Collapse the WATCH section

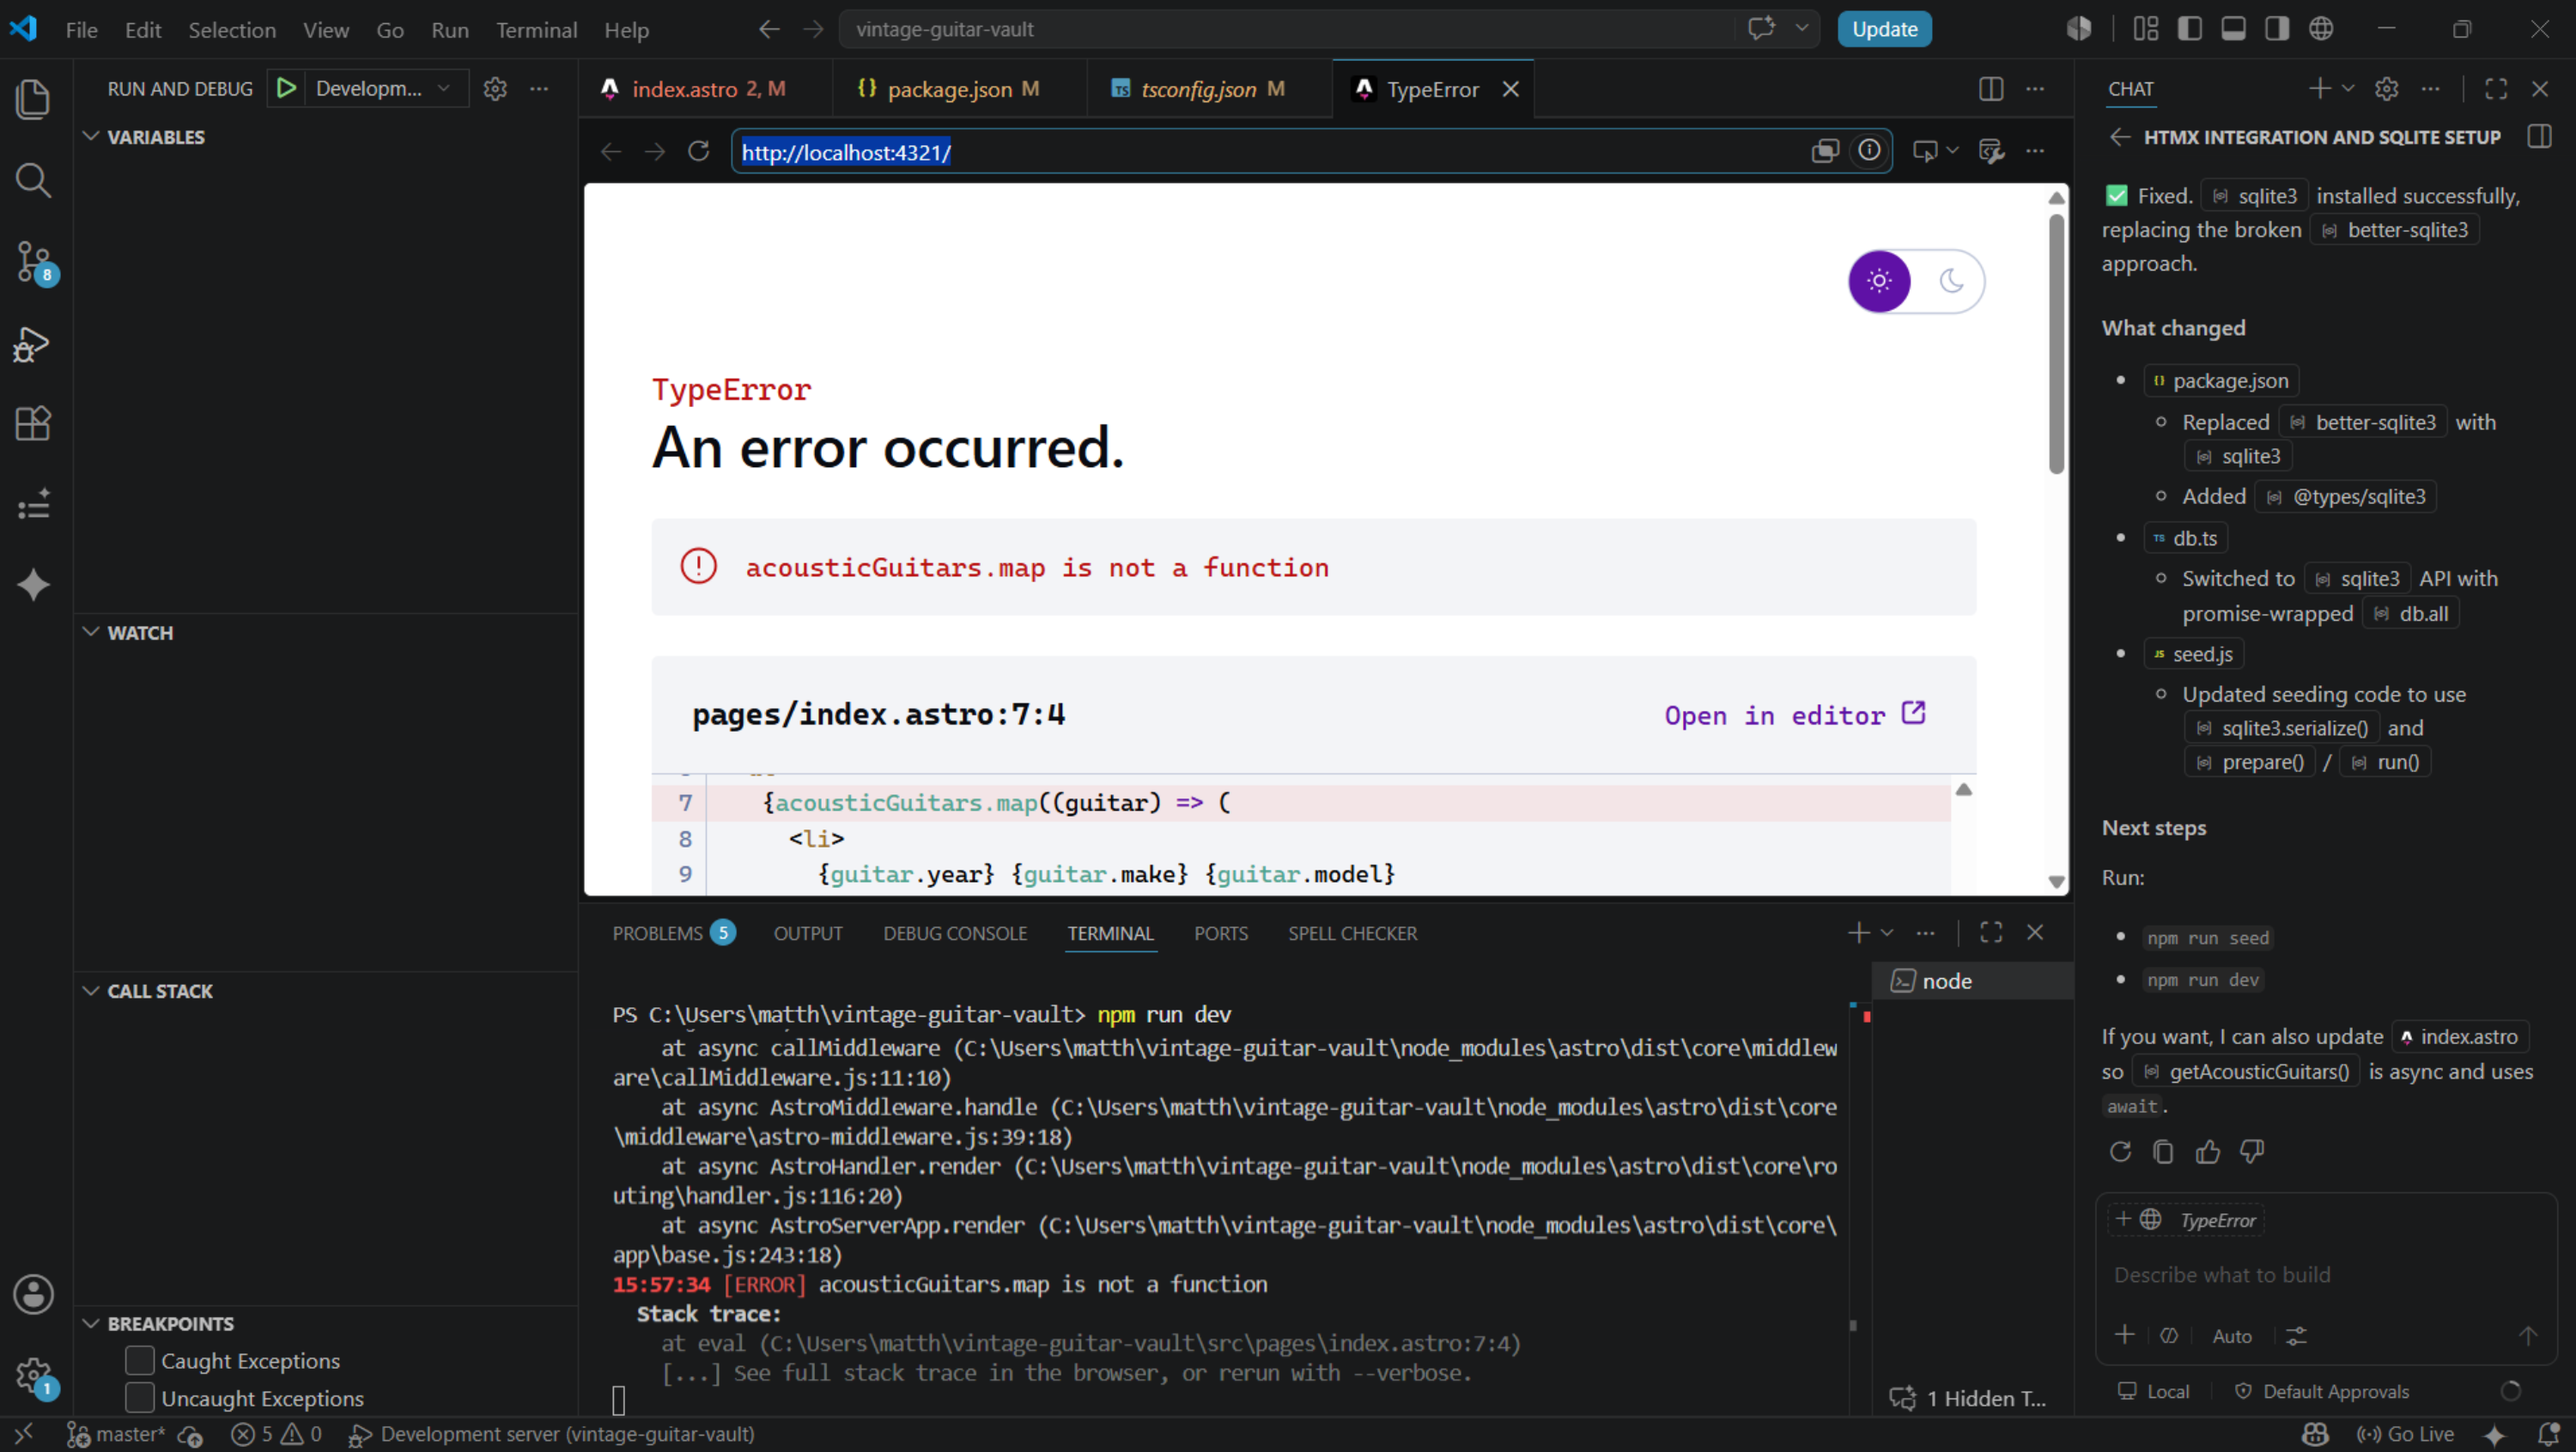(x=91, y=632)
